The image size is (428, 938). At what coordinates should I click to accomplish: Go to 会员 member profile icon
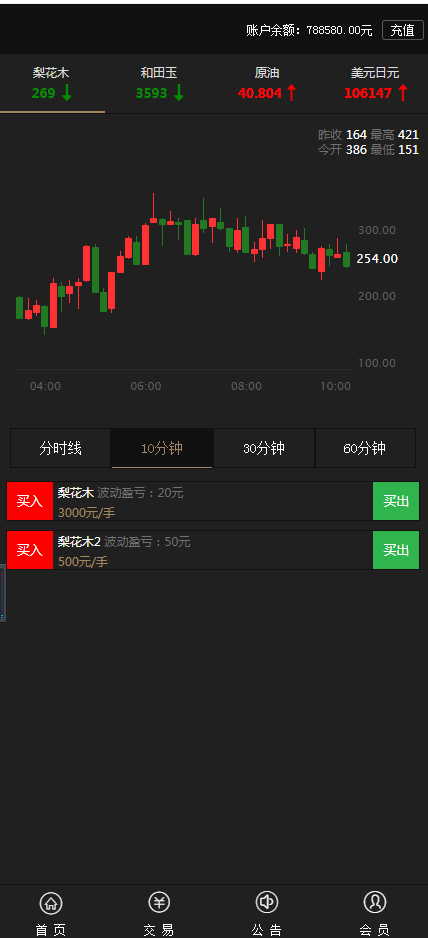(375, 902)
